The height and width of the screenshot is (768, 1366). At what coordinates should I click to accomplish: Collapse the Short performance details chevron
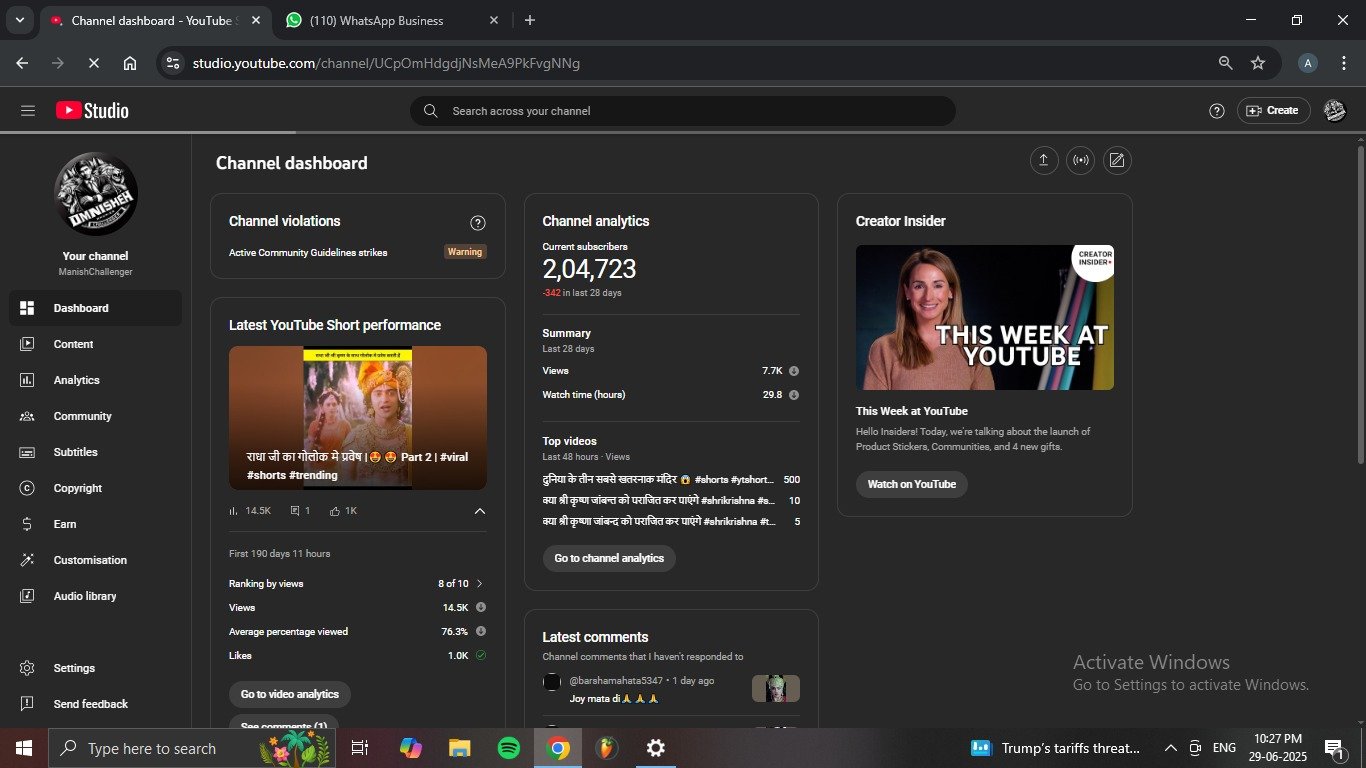coord(480,511)
